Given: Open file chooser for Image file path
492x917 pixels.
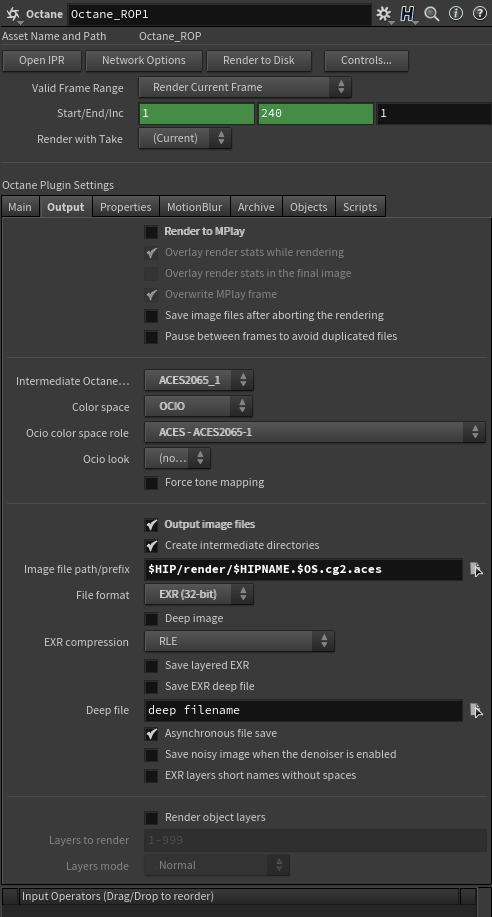Looking at the screenshot, I should (x=476, y=569).
